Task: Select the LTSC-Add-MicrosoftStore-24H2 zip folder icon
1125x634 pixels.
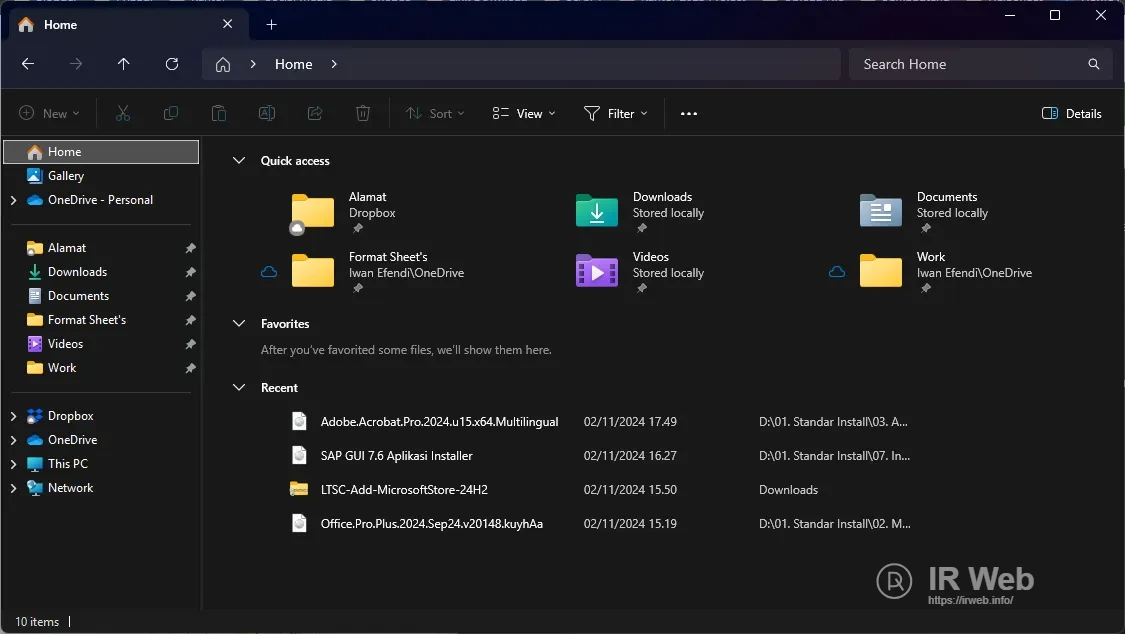Action: (x=298, y=489)
